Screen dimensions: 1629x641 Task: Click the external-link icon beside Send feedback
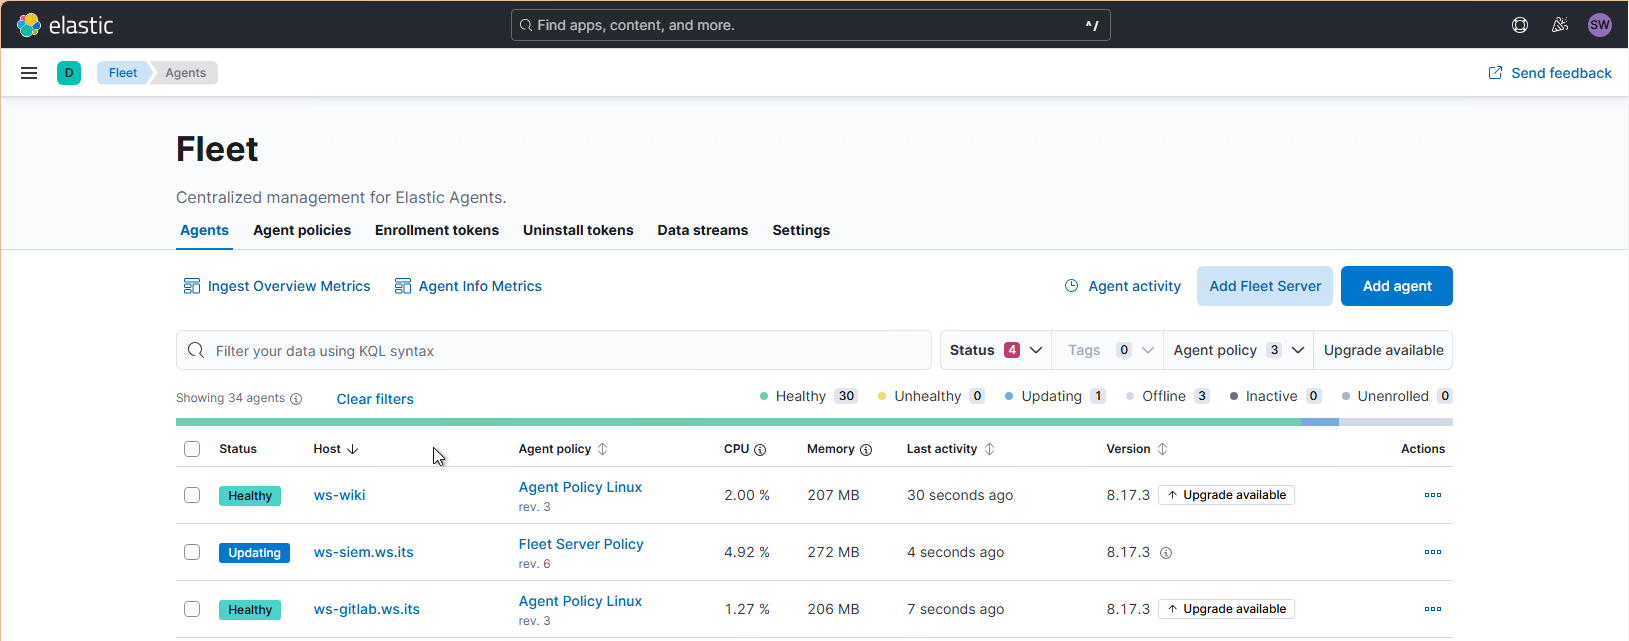pyautogui.click(x=1496, y=73)
